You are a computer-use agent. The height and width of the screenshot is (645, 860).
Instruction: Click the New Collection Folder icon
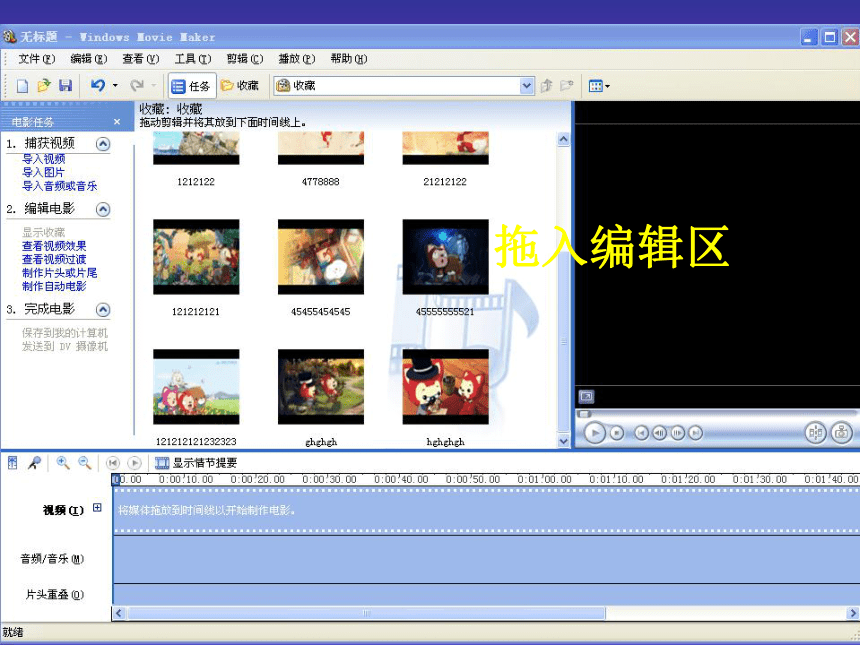point(567,86)
